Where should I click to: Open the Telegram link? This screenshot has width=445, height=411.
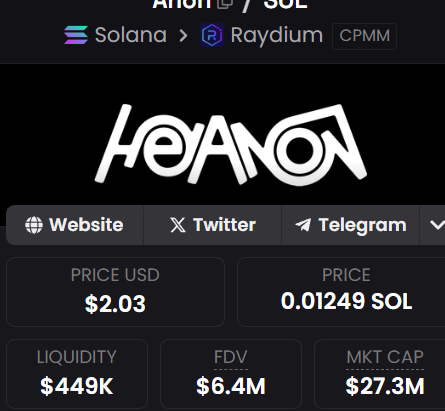[351, 225]
